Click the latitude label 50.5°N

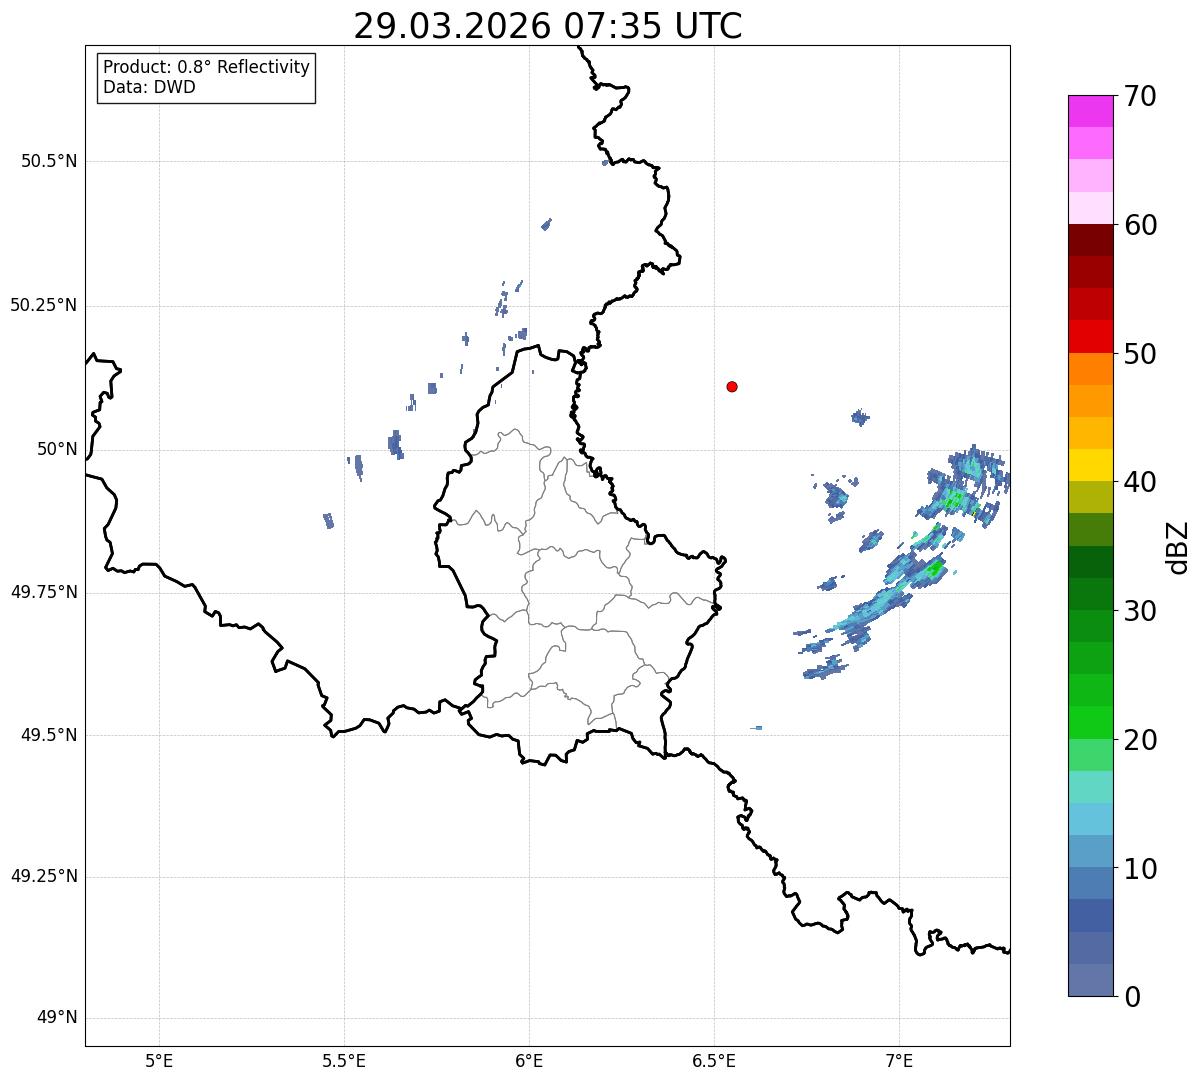pos(49,161)
